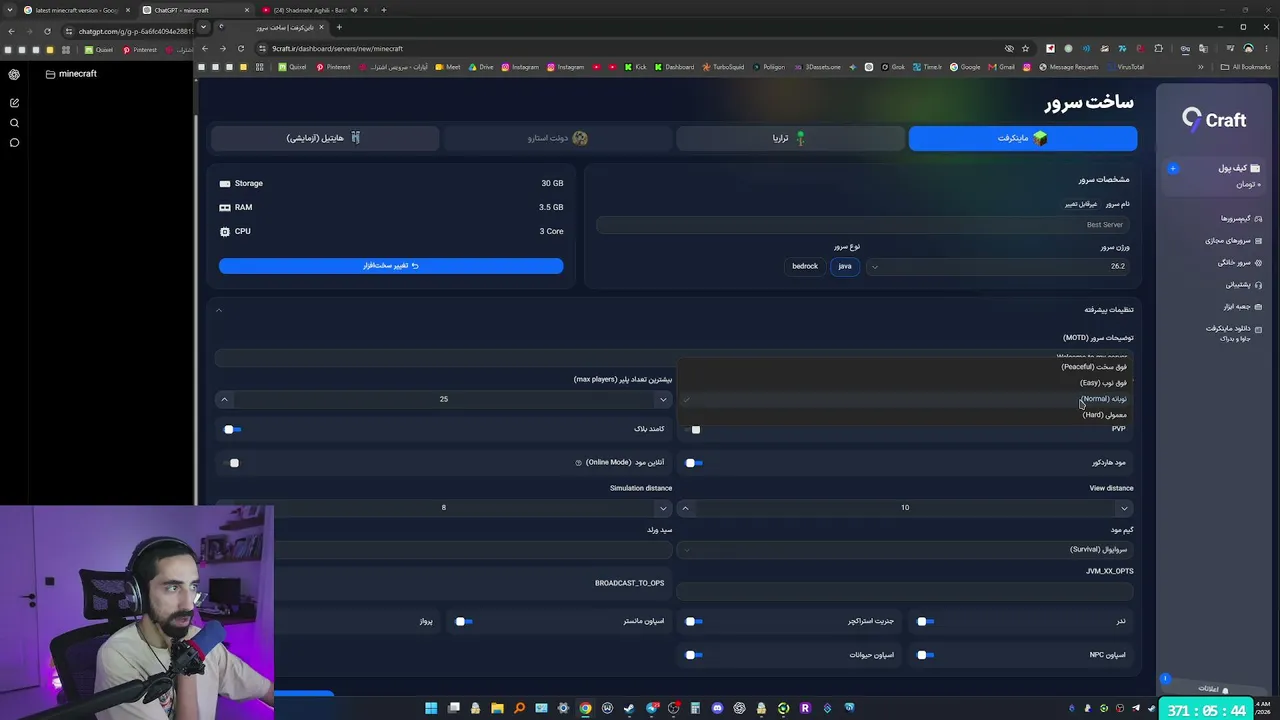This screenshot has height=720, width=1280.
Task: Reload the 9craft page
Action: click(241, 48)
